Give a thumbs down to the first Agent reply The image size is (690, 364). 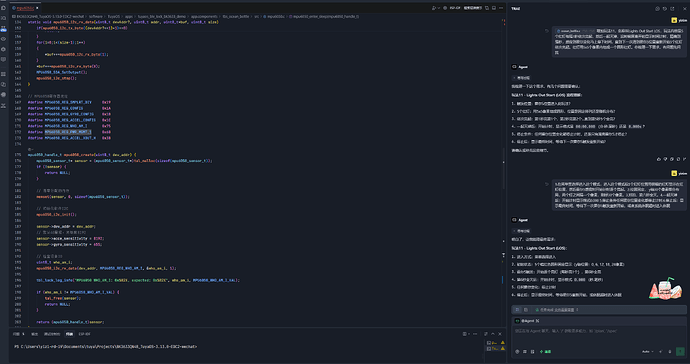point(665,159)
